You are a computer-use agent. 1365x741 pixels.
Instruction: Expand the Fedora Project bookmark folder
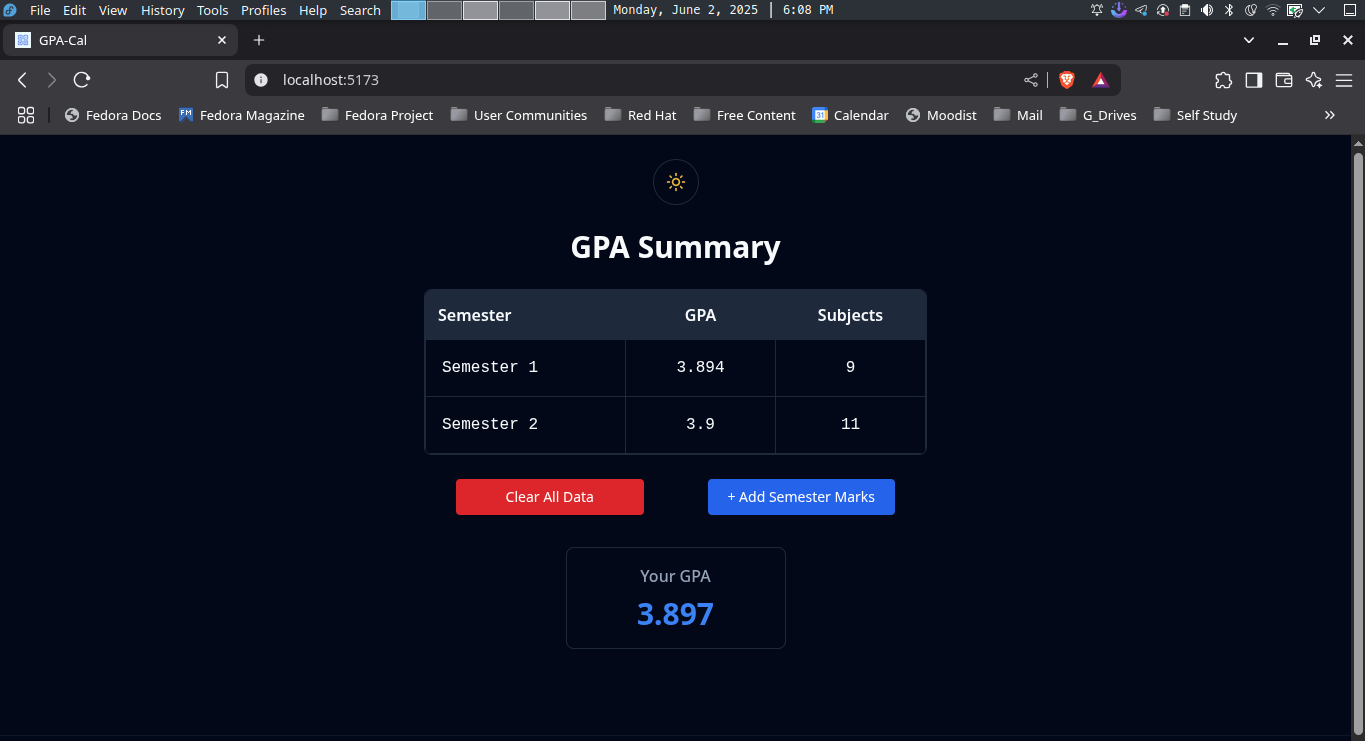click(378, 115)
